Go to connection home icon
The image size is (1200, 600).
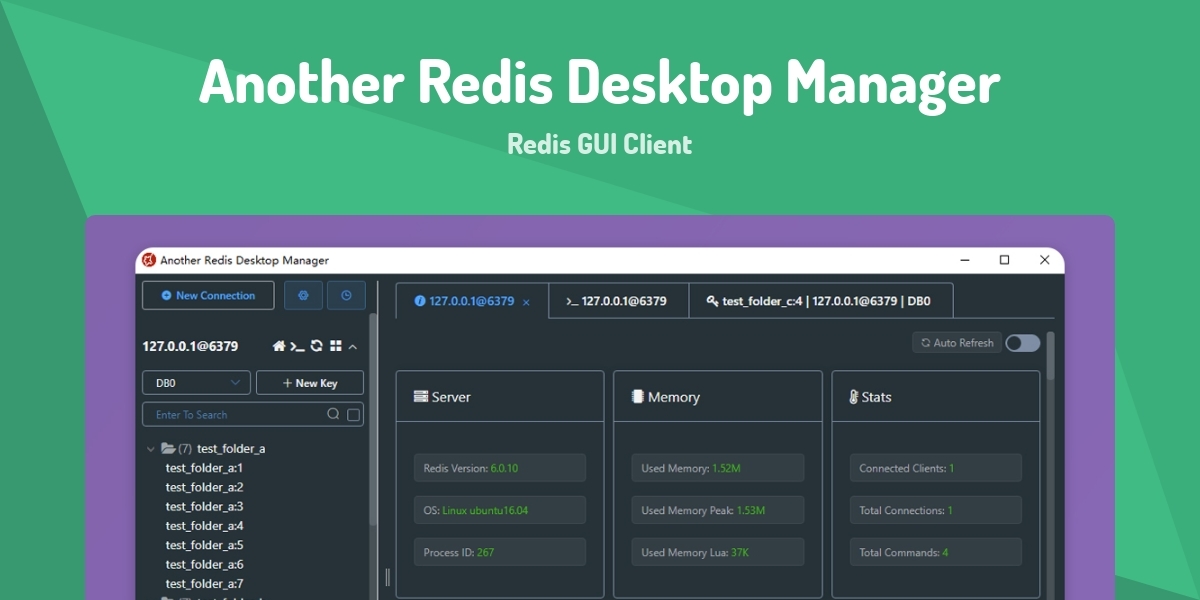pyautogui.click(x=279, y=346)
